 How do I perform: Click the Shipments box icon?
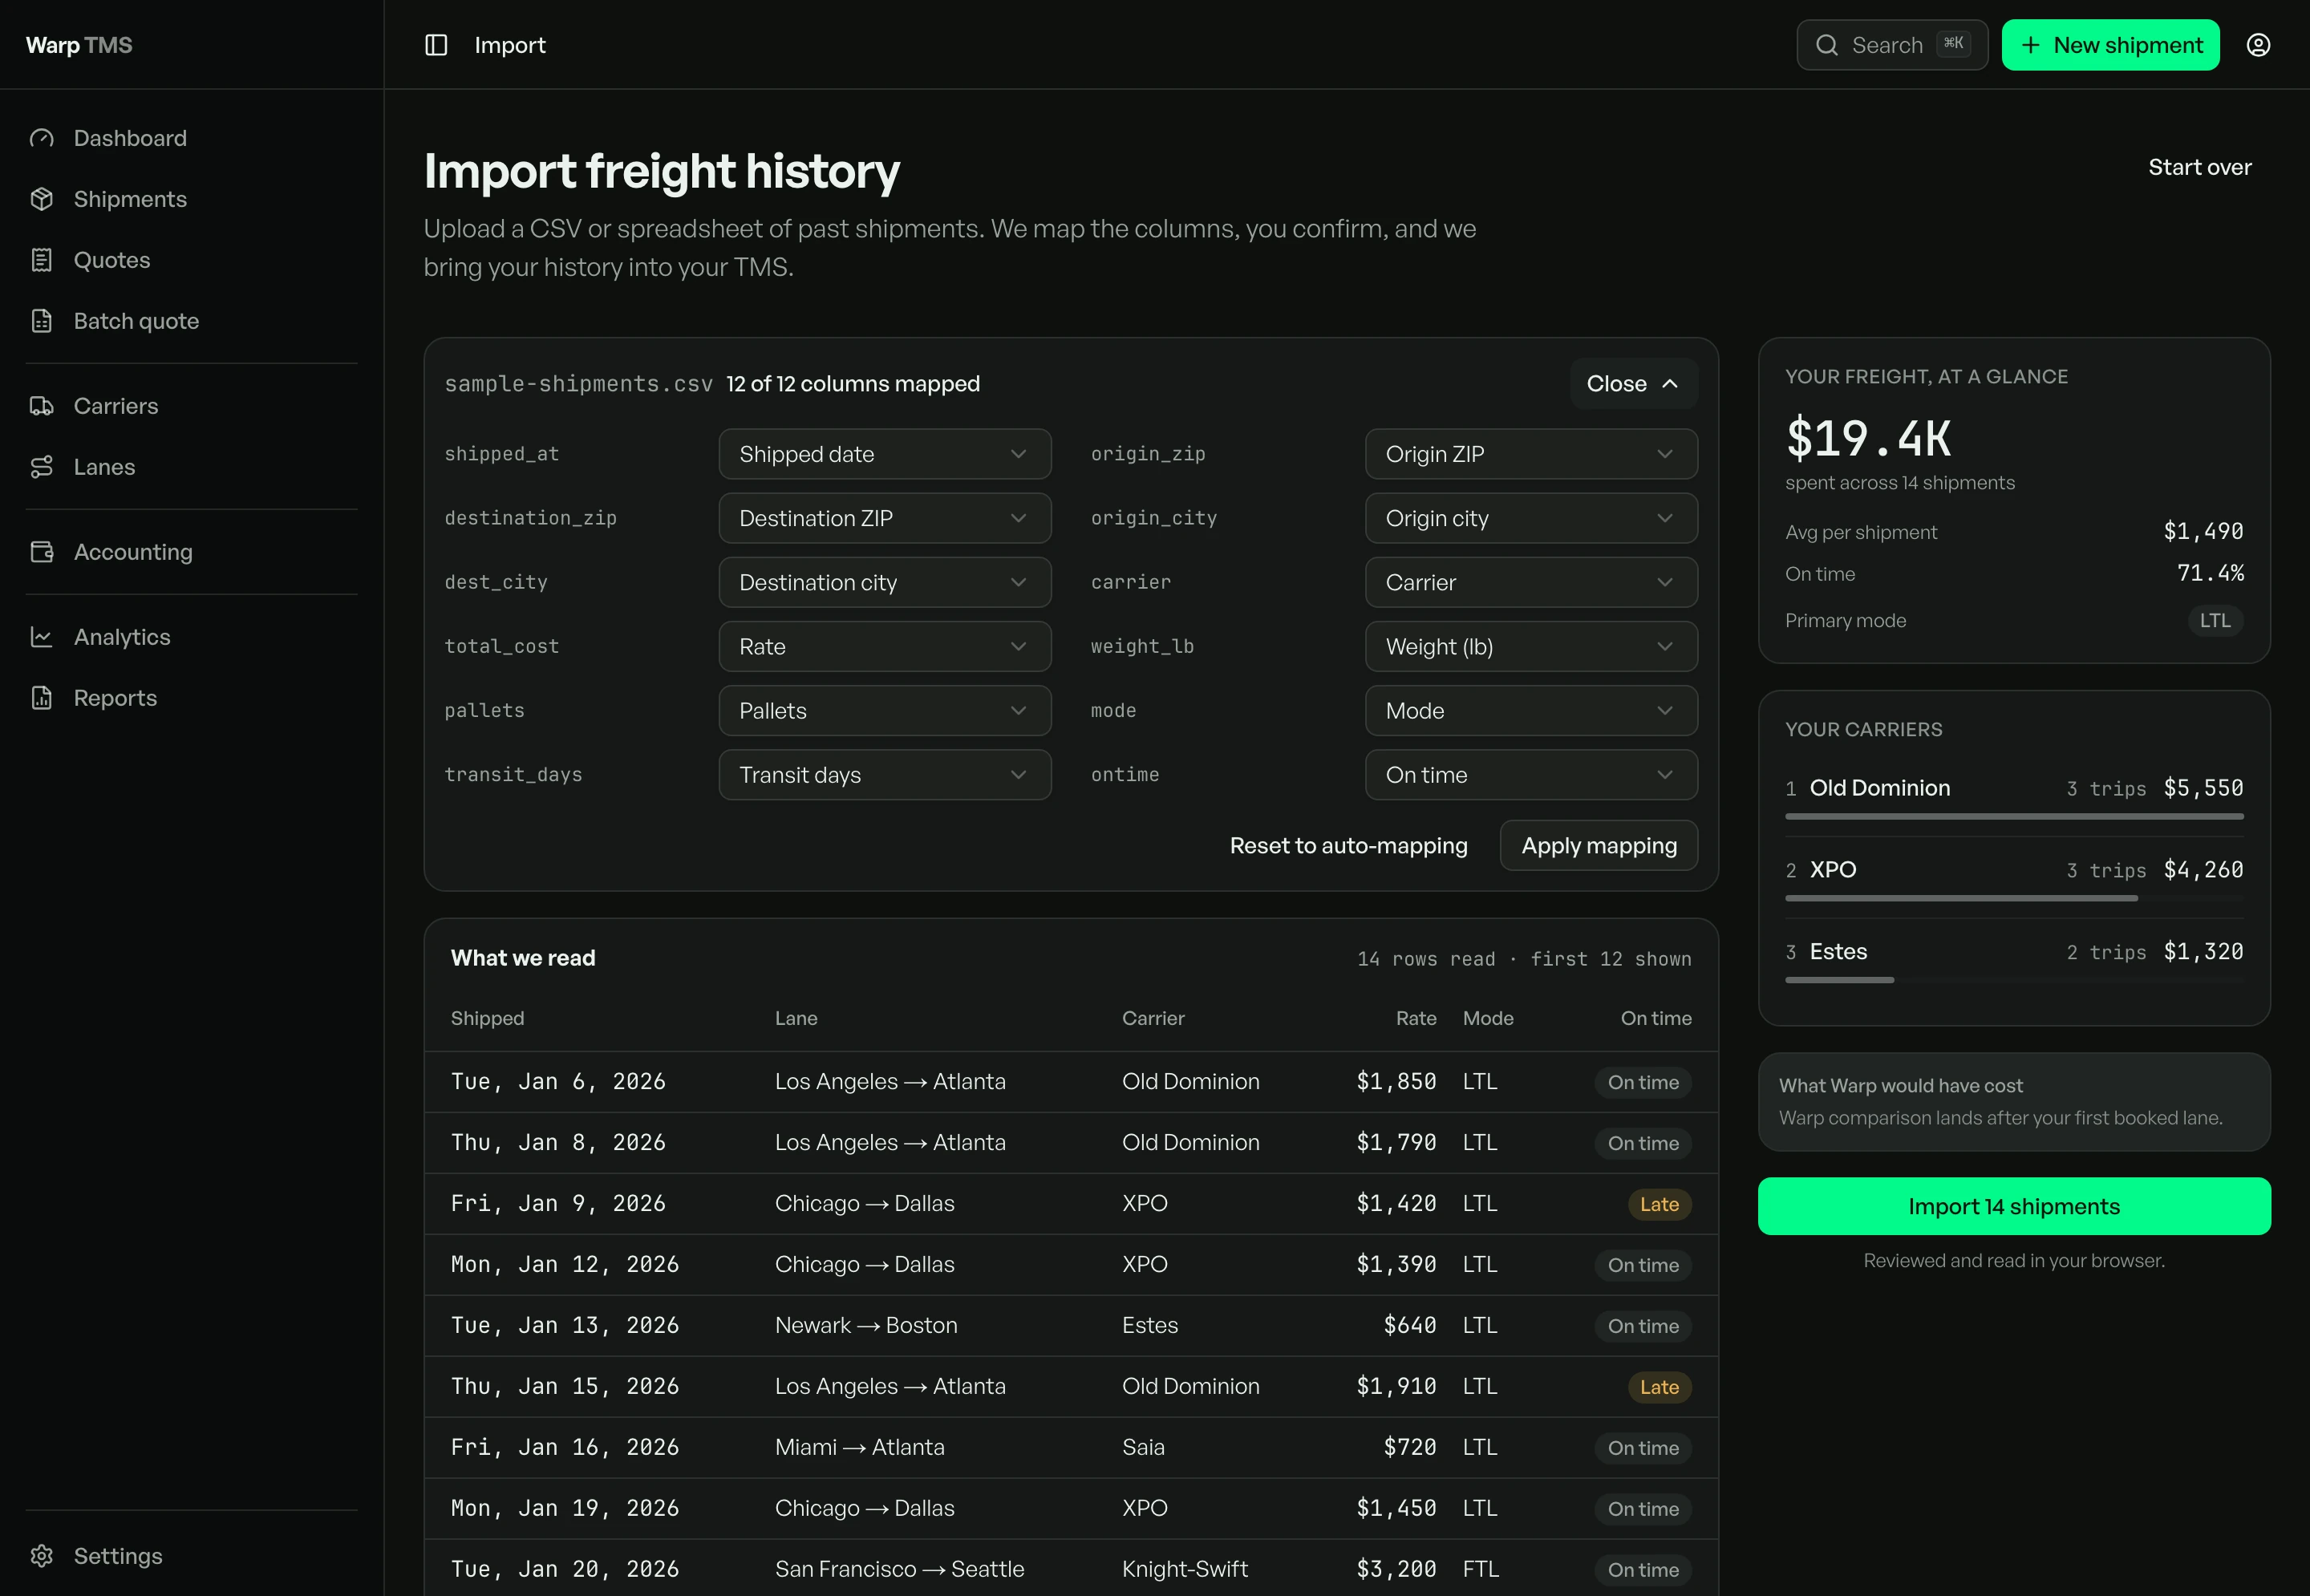(41, 199)
